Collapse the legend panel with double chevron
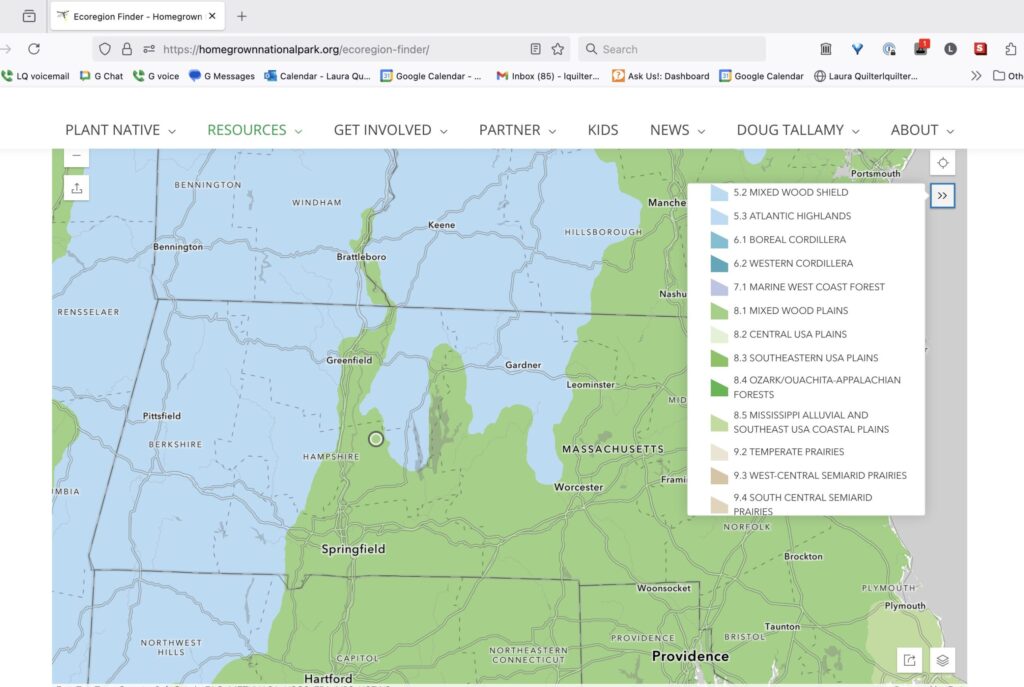The height and width of the screenshot is (687, 1024). tap(942, 196)
